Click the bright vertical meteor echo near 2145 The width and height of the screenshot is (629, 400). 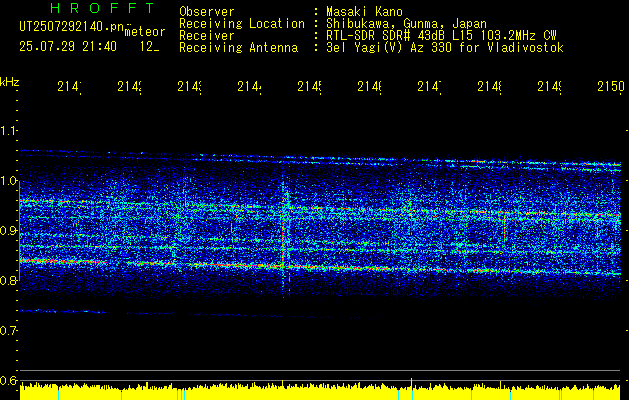coord(284,237)
